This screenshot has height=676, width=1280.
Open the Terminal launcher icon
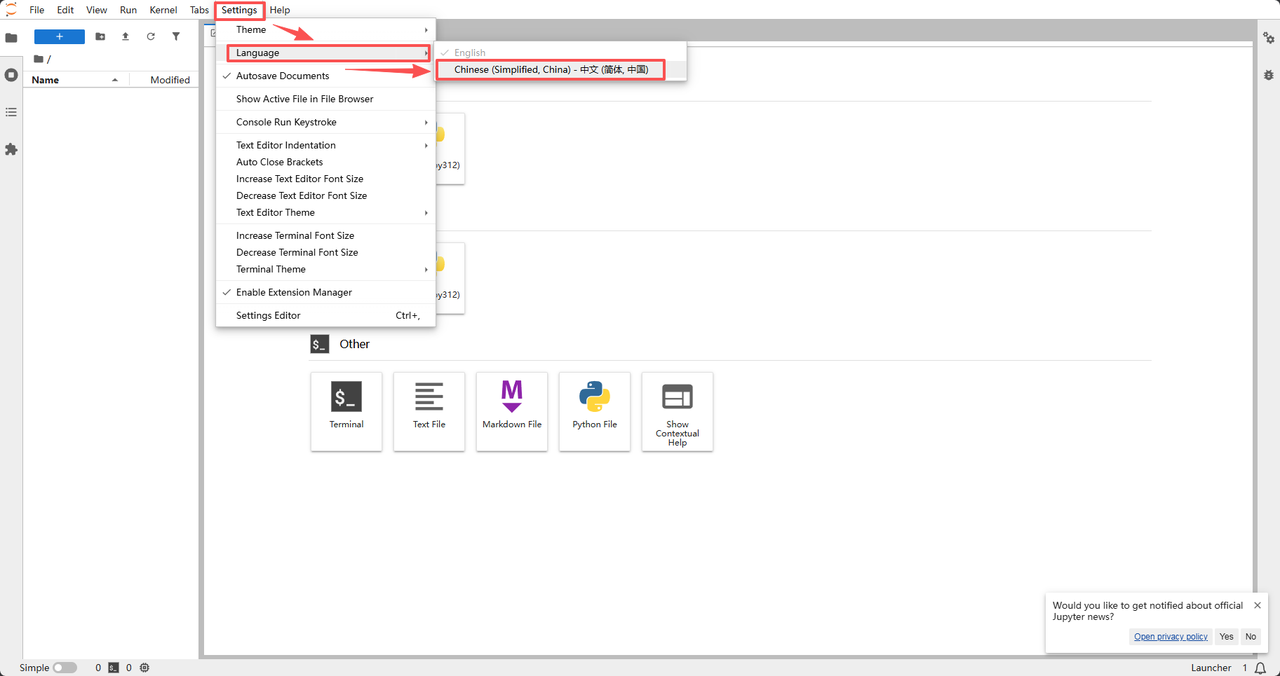click(346, 410)
